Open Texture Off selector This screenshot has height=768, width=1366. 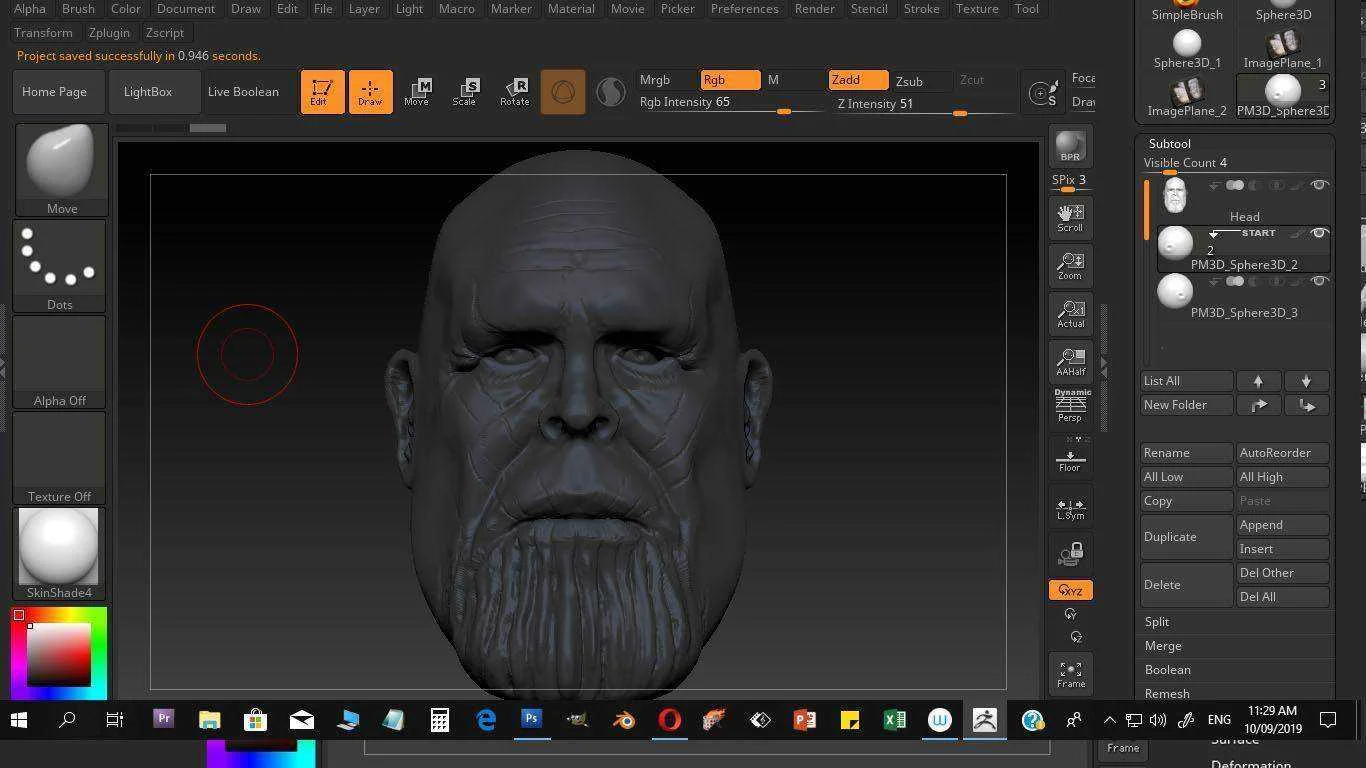pos(60,458)
